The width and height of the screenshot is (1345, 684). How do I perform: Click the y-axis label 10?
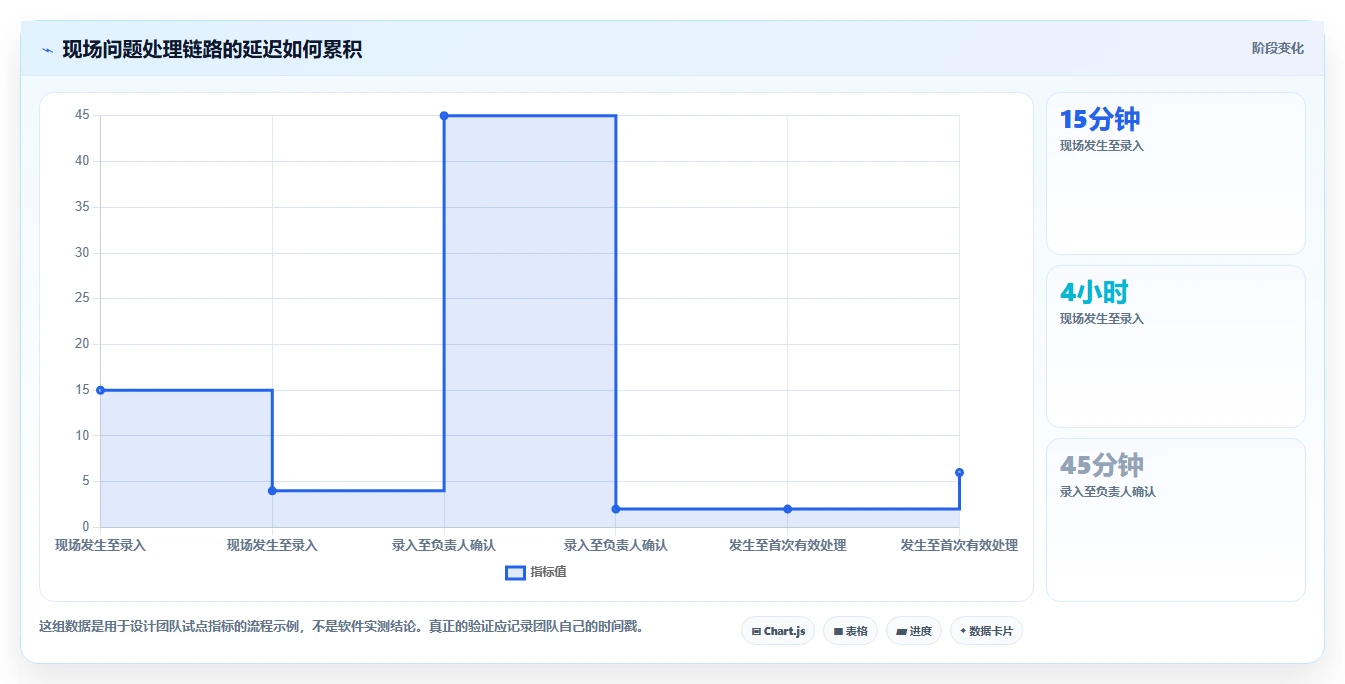[x=82, y=436]
